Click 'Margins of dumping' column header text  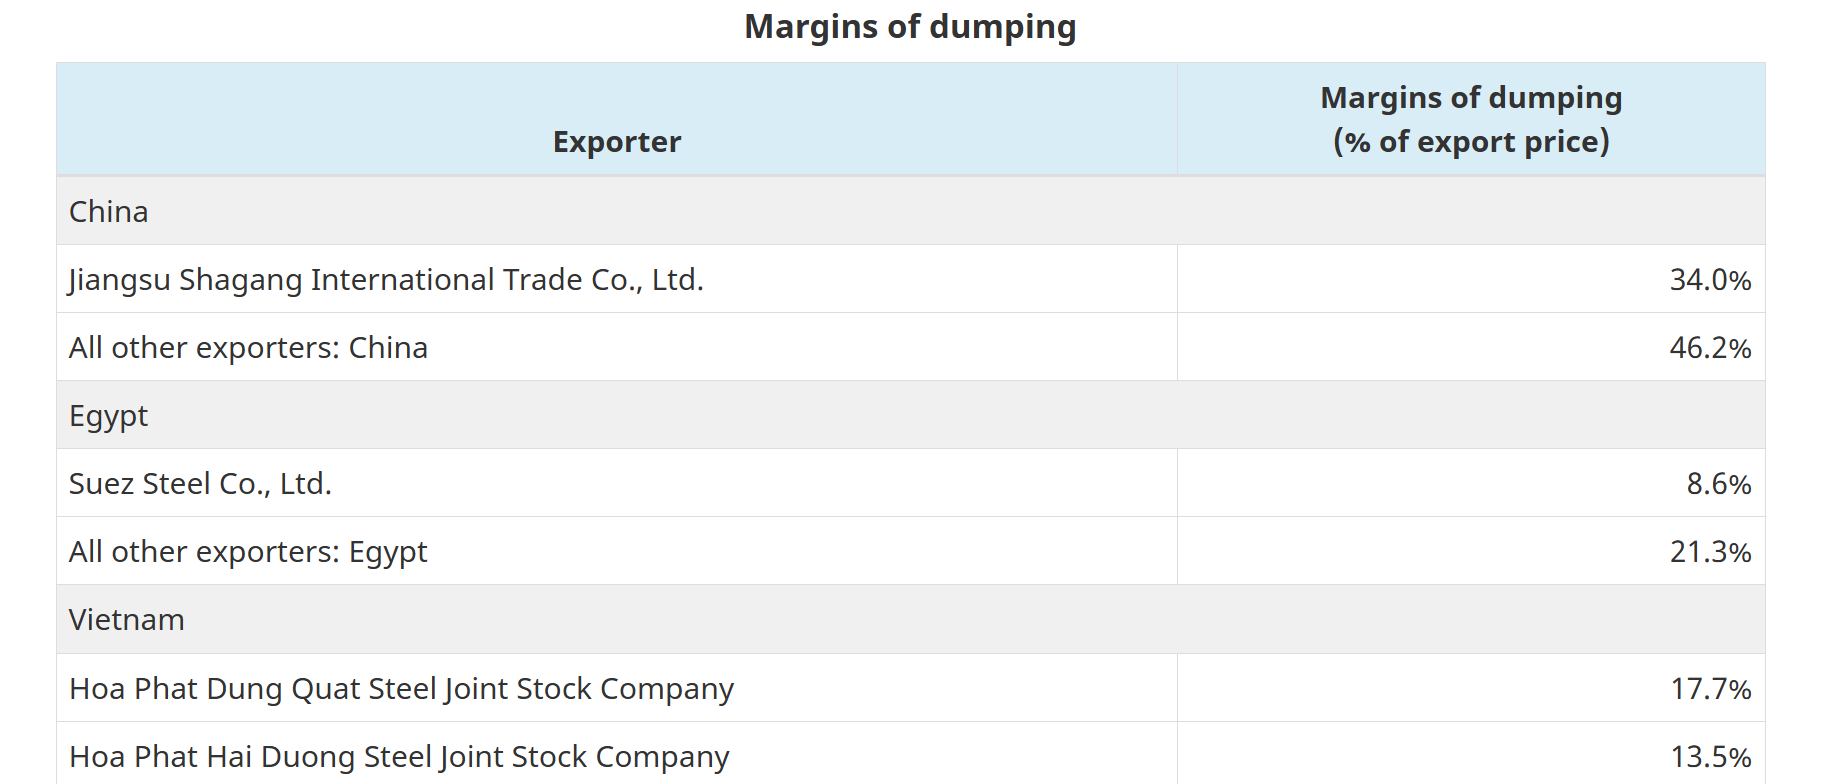[1470, 98]
